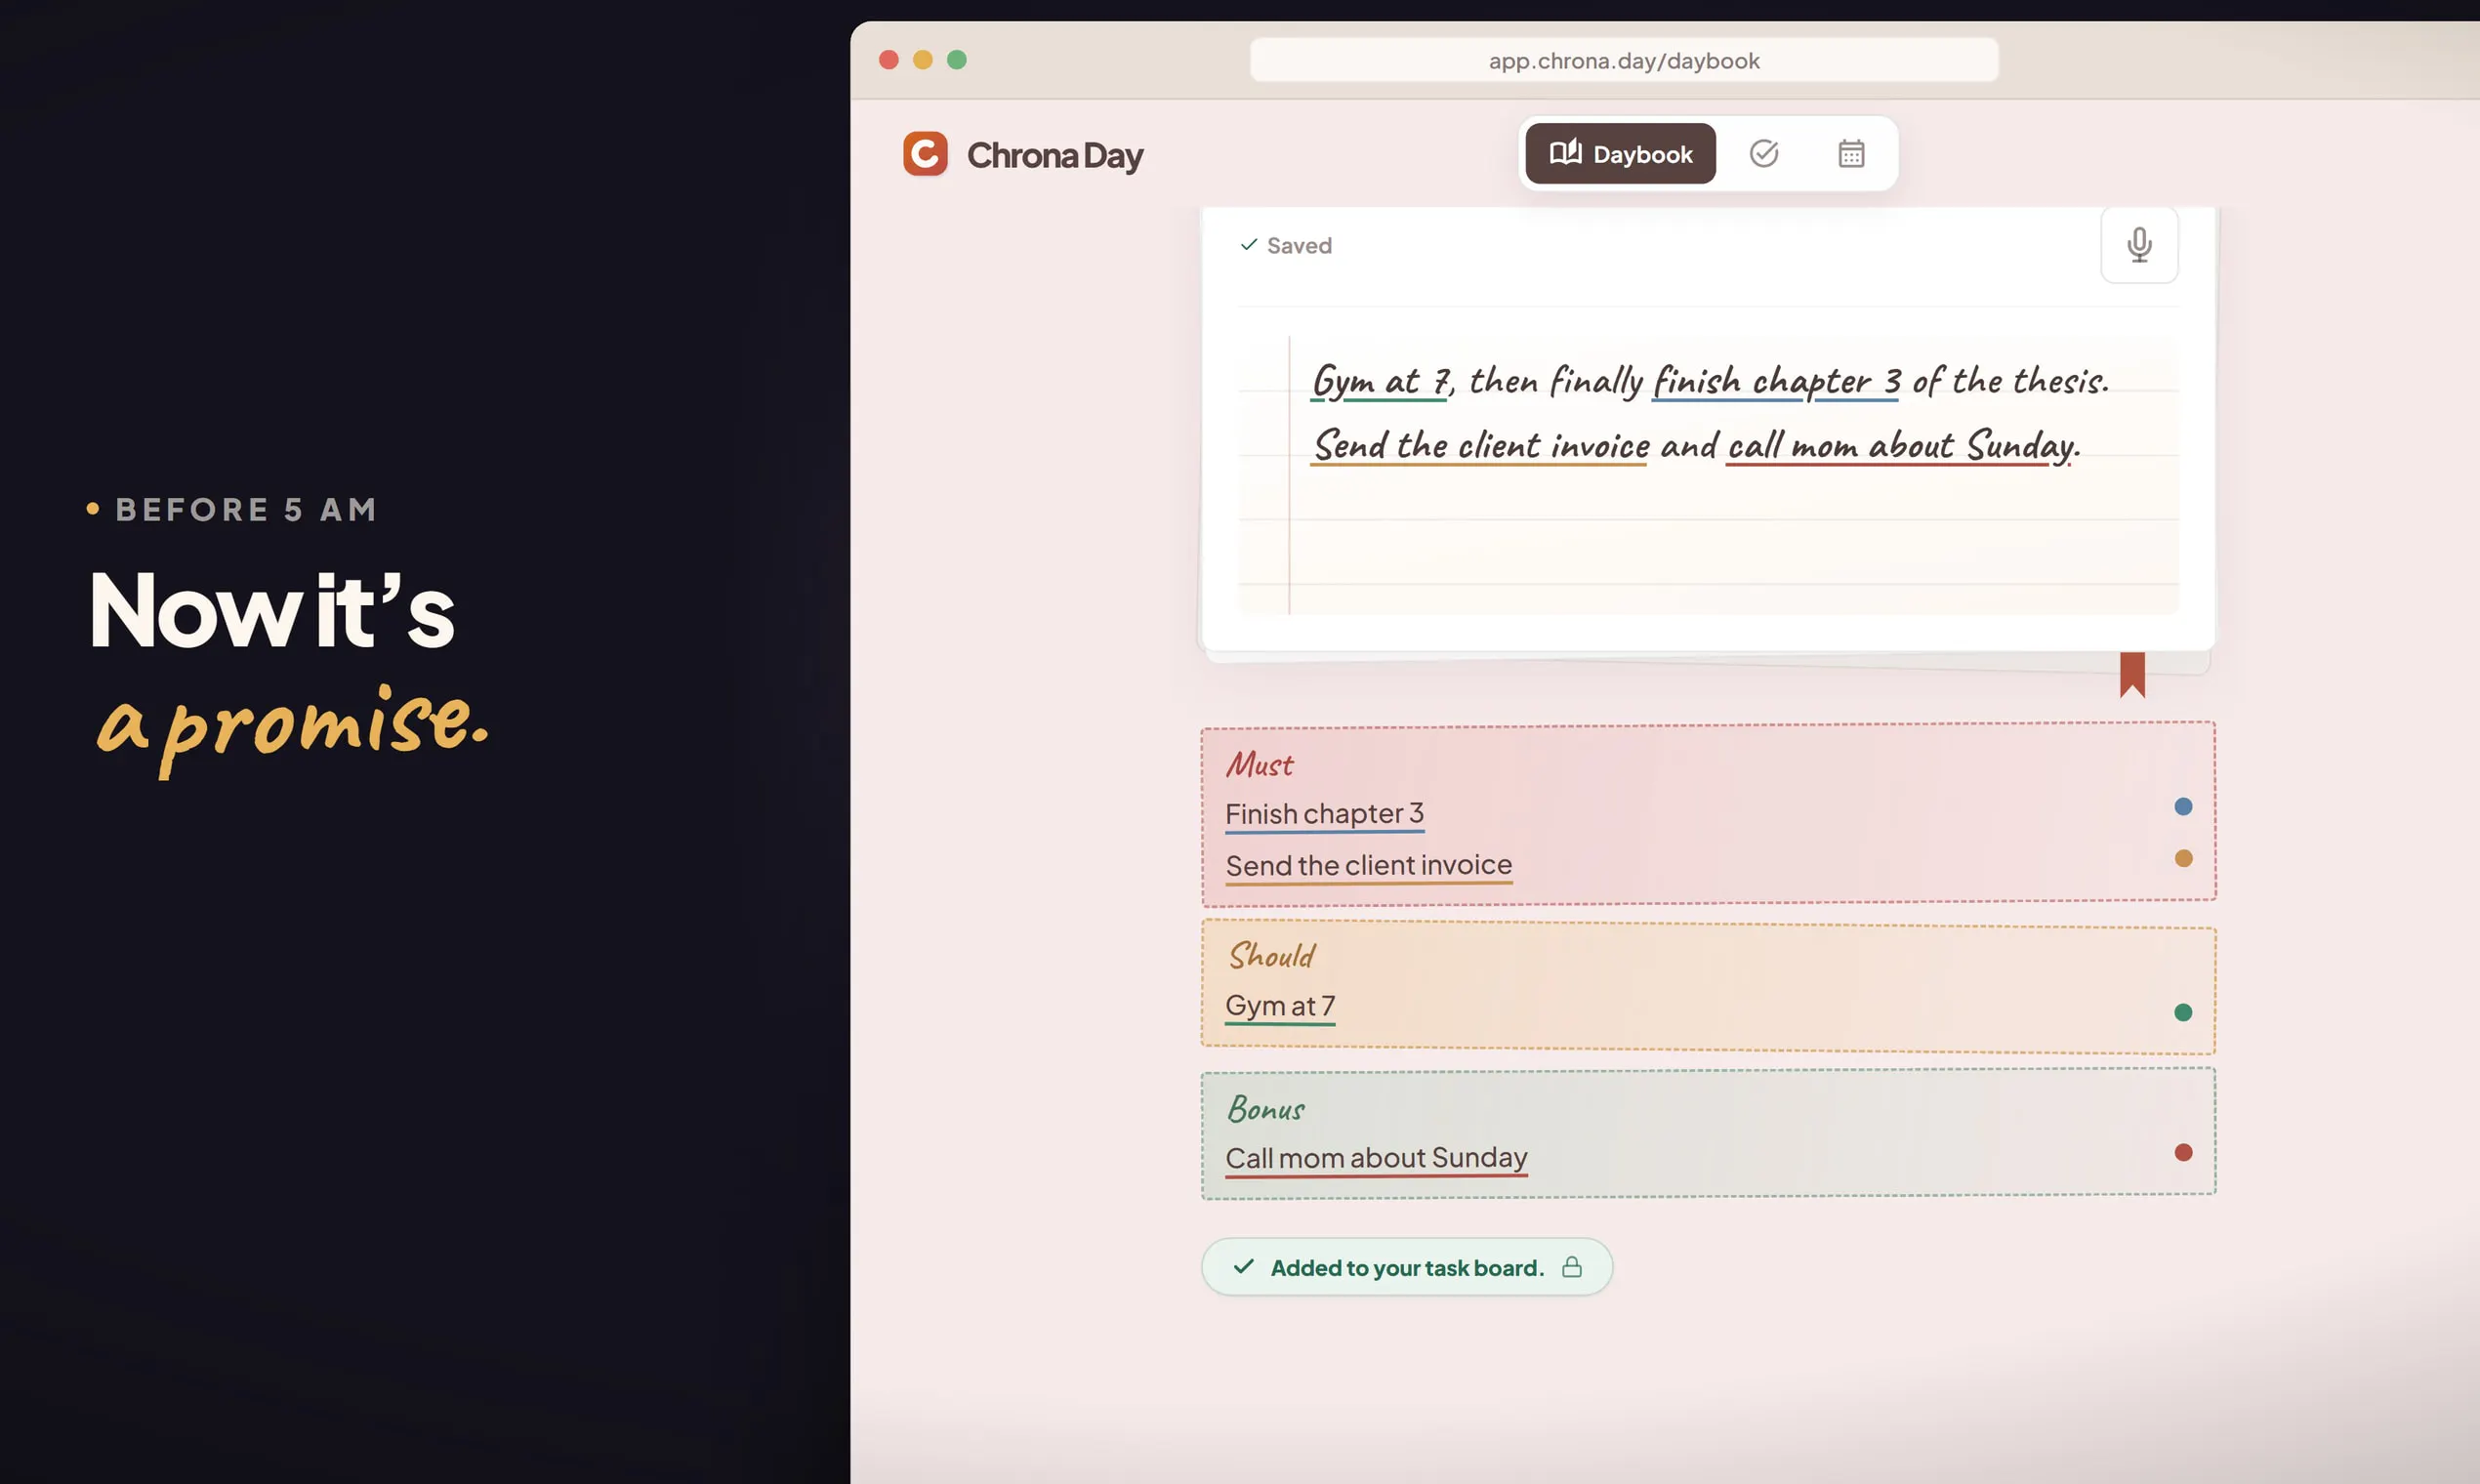Click blue dot beside Finish chapter 3
2480x1484 pixels.
click(2183, 806)
